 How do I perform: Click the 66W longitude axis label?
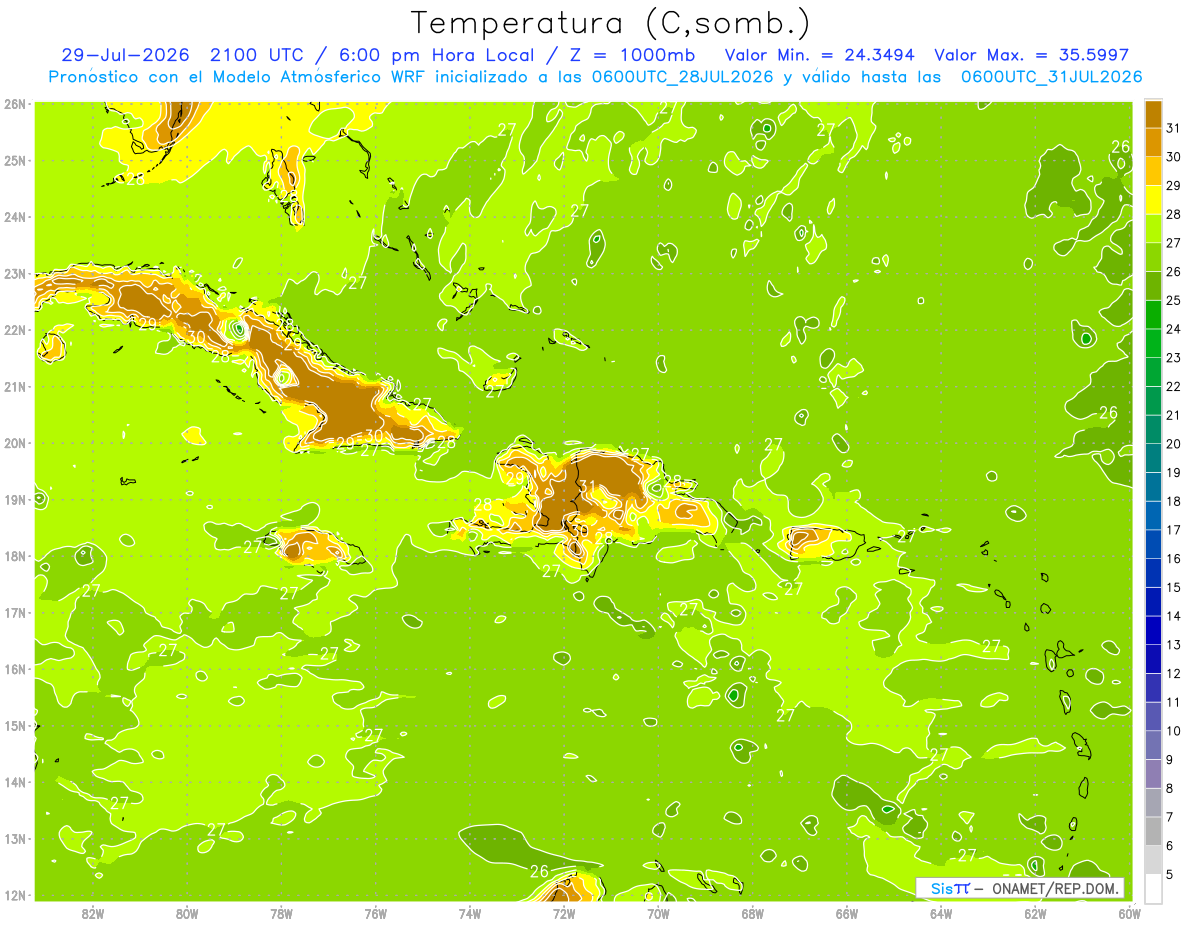[x=846, y=913]
